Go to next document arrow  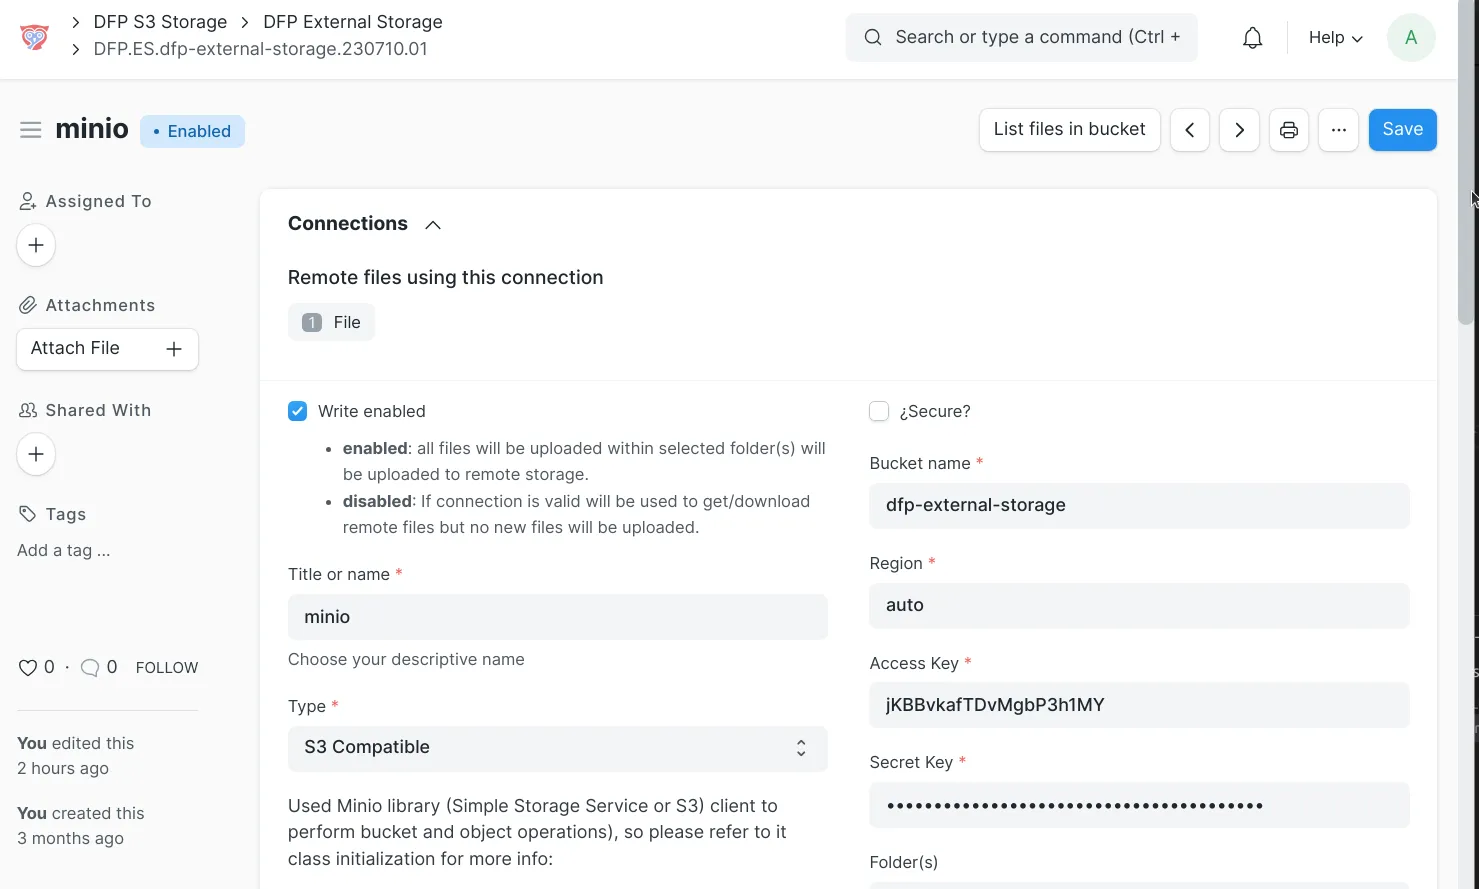point(1239,130)
